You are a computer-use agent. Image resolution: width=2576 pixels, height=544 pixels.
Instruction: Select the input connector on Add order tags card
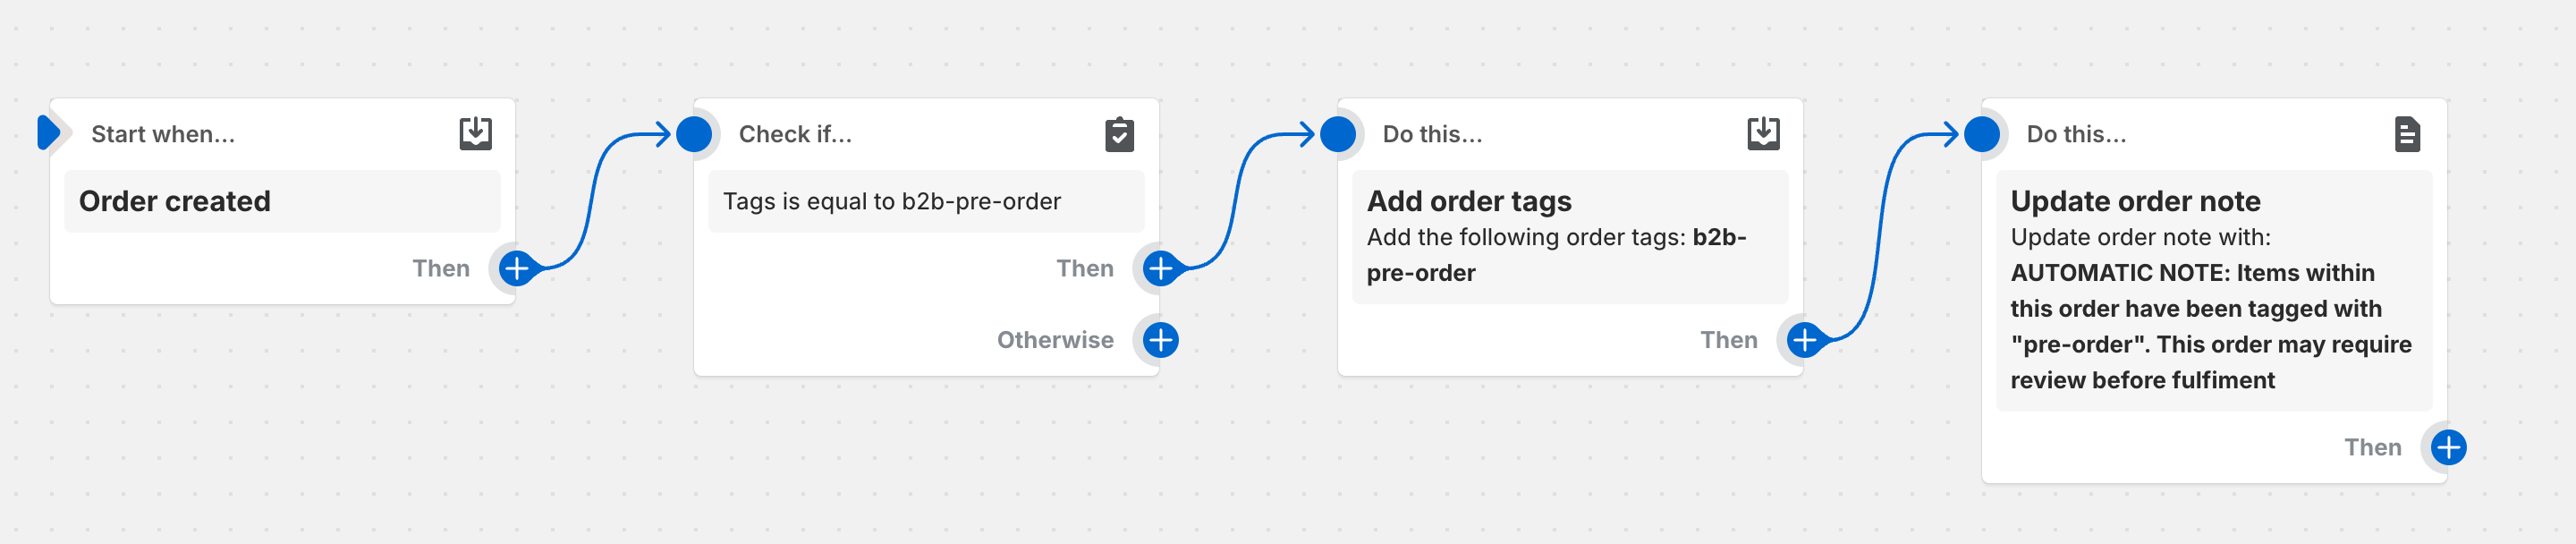tap(1337, 133)
